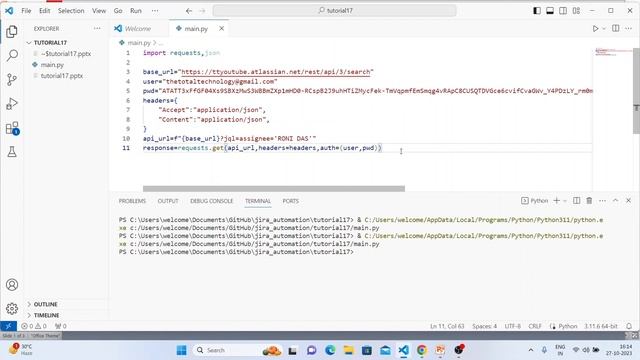Change the UTF-8 encoding
Image resolution: width=640 pixels, height=360 pixels.
tap(513, 326)
